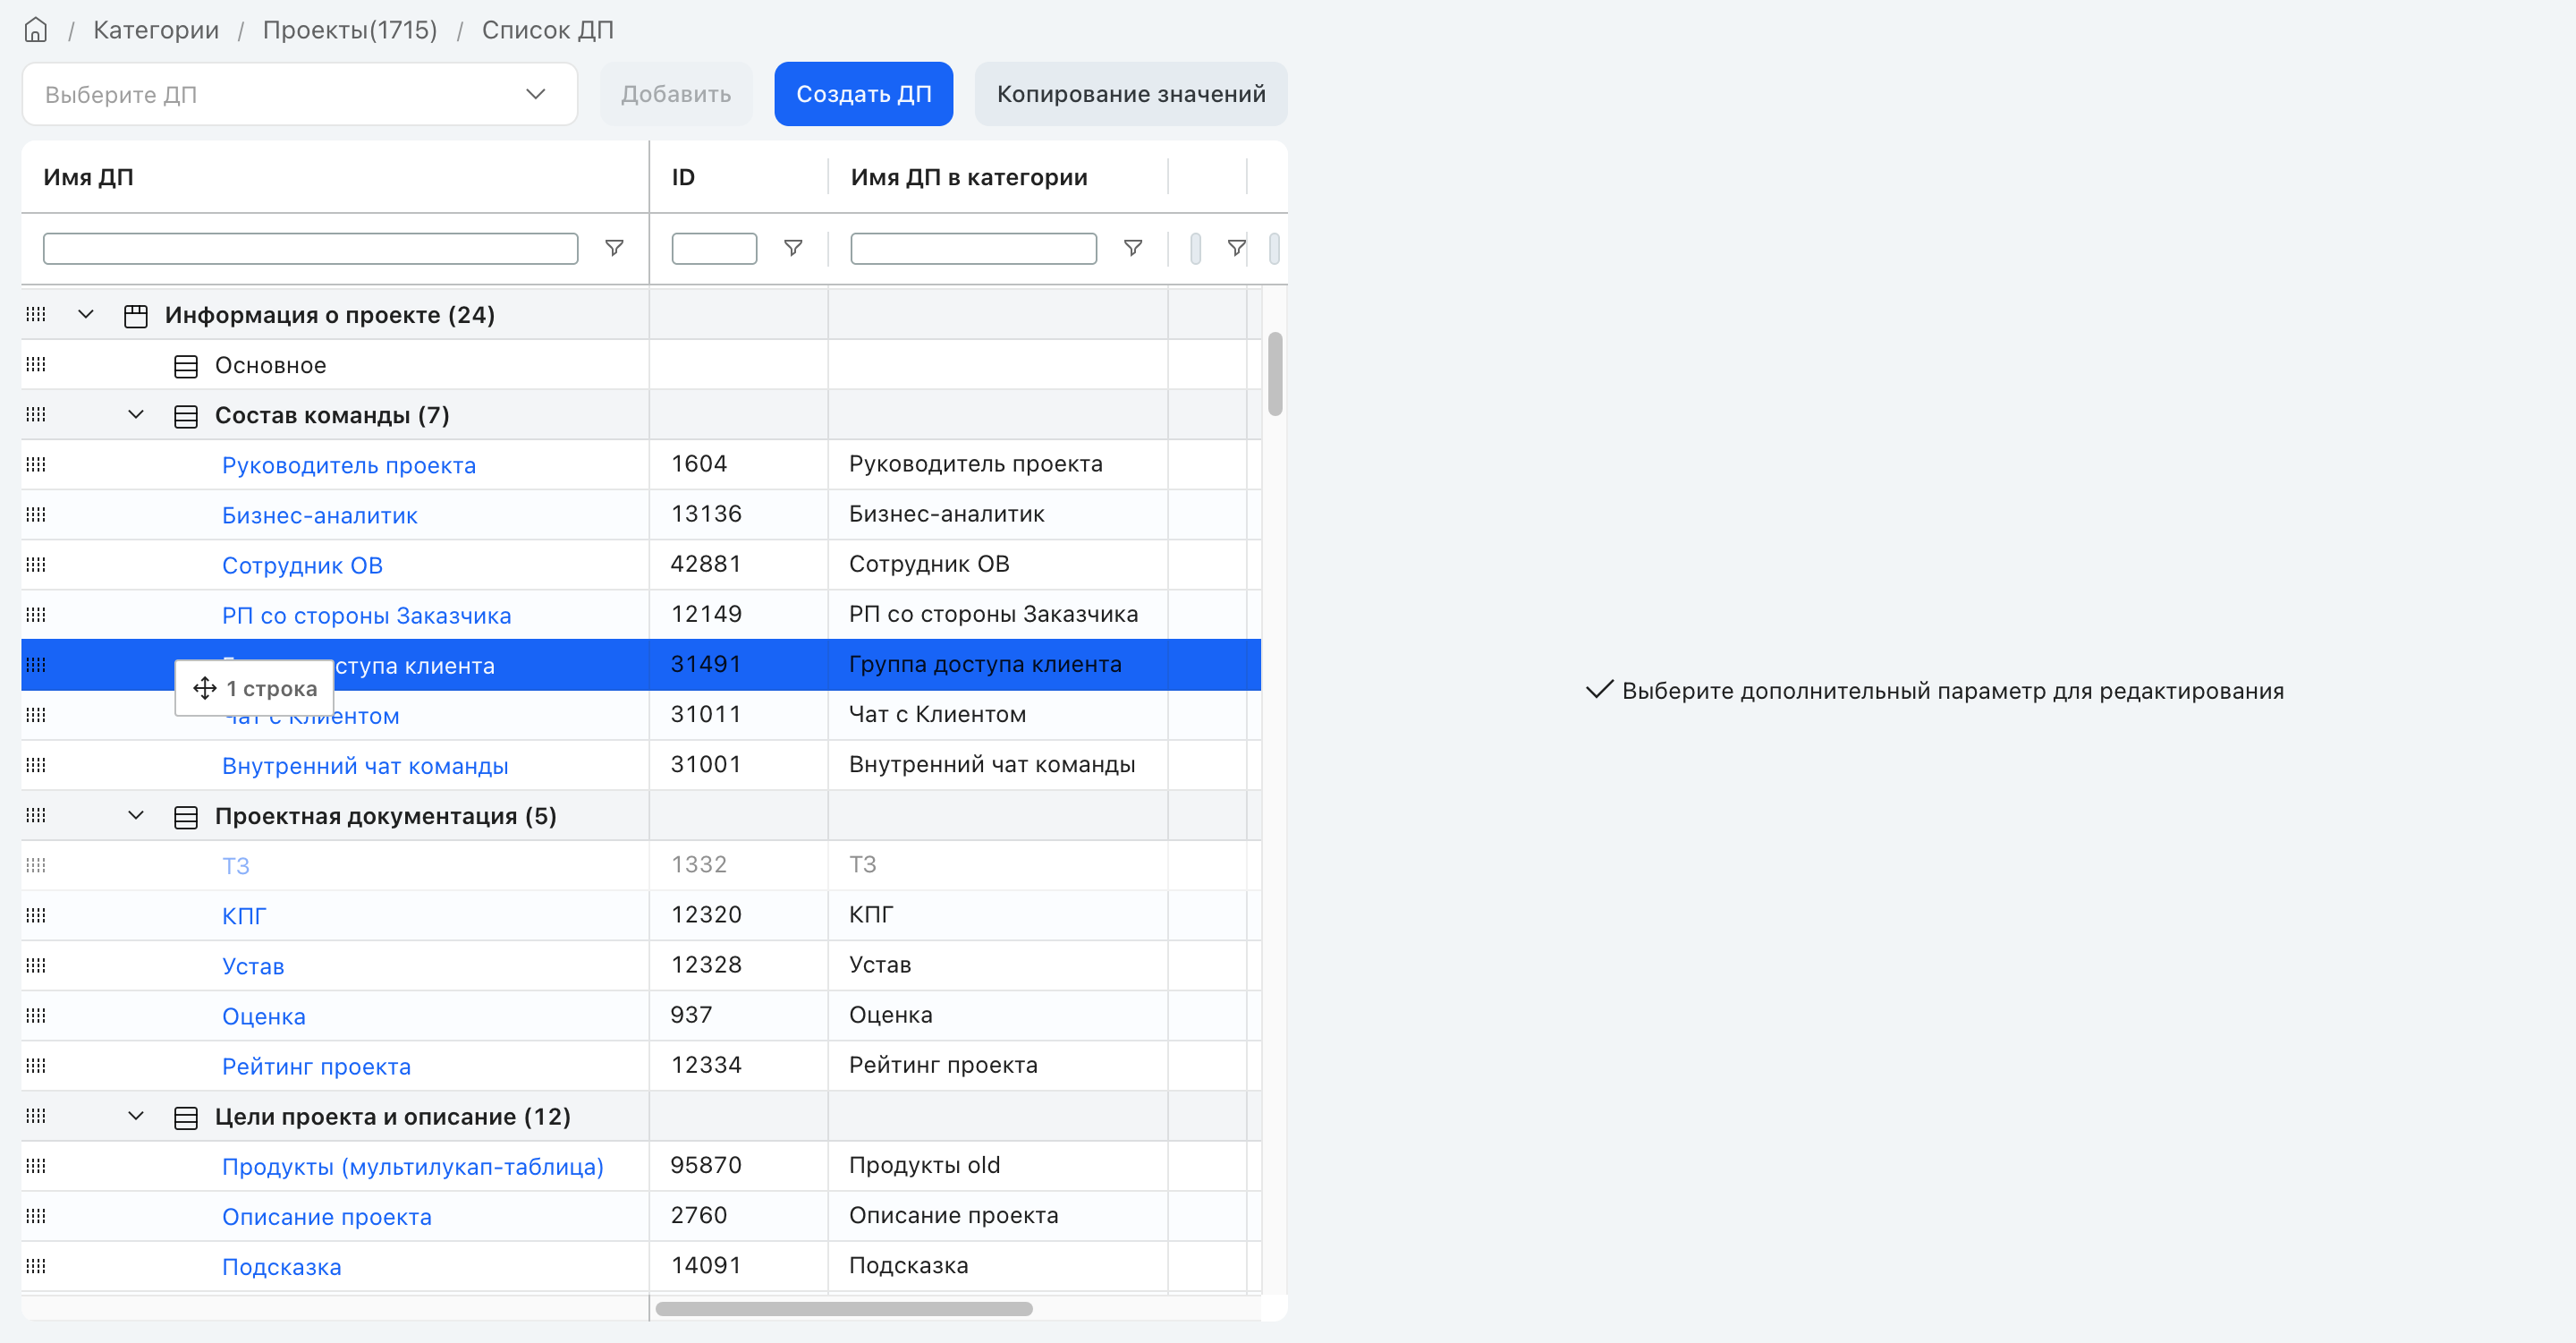Click the ID cell 31491
Screen dimensions: 2576x1343
(738, 664)
